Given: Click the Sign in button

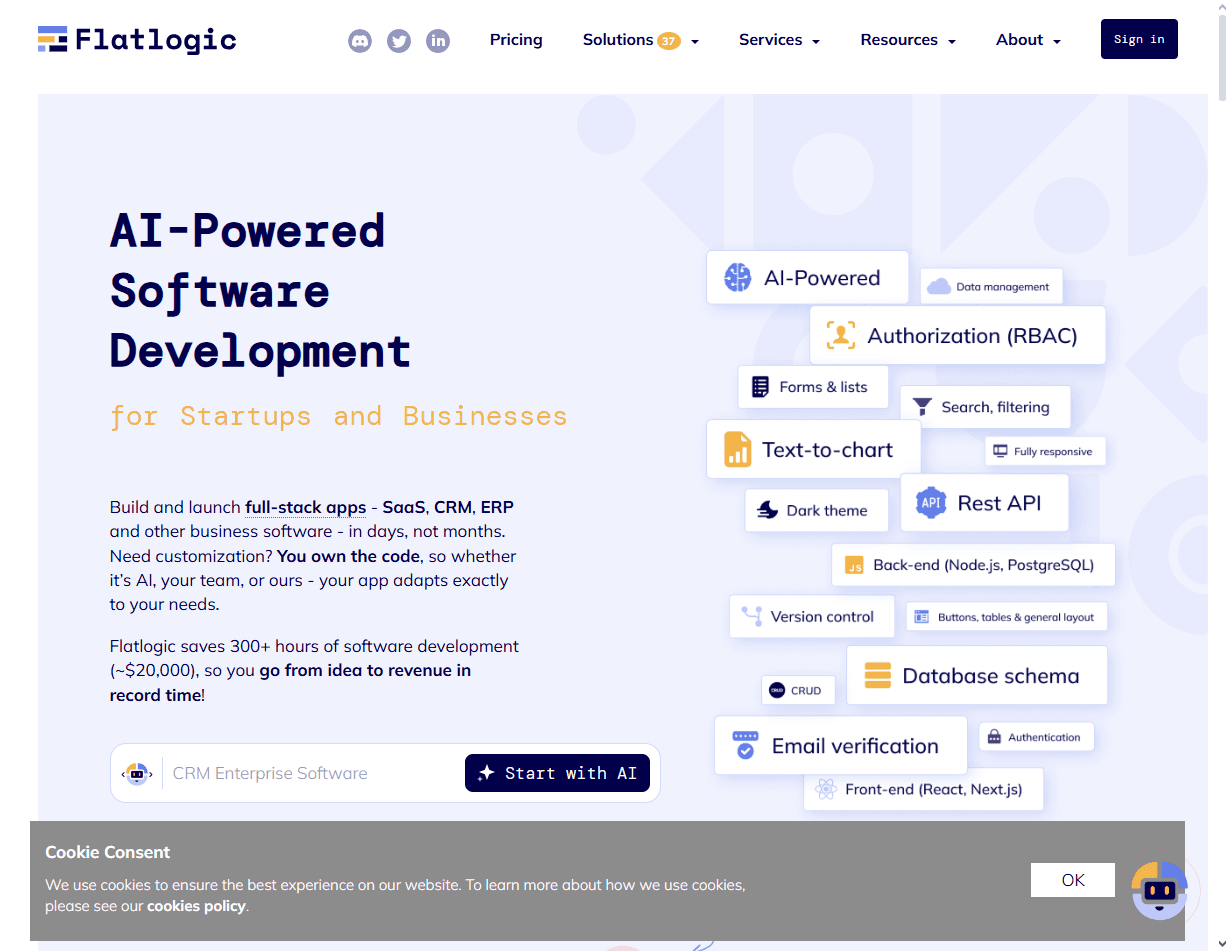Looking at the screenshot, I should tap(1139, 39).
